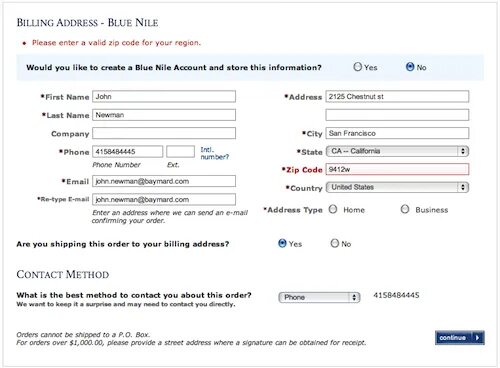This screenshot has width=500, height=368.
Task: Click the 'Phone Number' caption under phone field
Action: pos(116,165)
